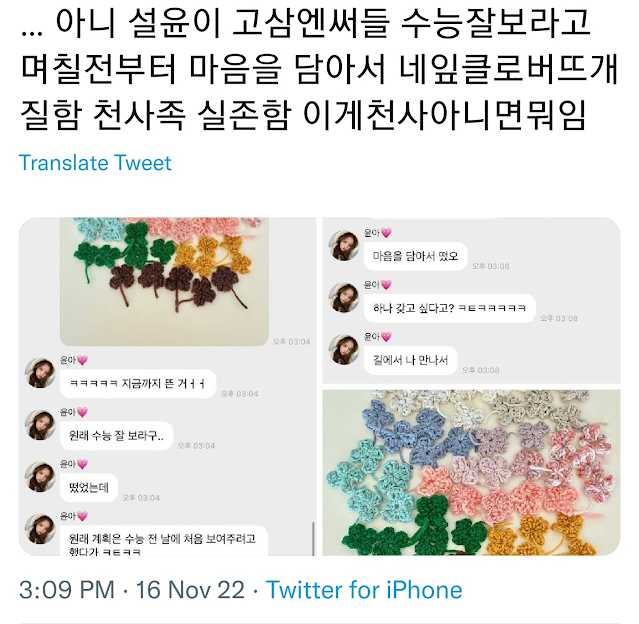Click the tweet timestamp 3:09 PM · 16 Nov 22
The image size is (639, 624).
(132, 590)
